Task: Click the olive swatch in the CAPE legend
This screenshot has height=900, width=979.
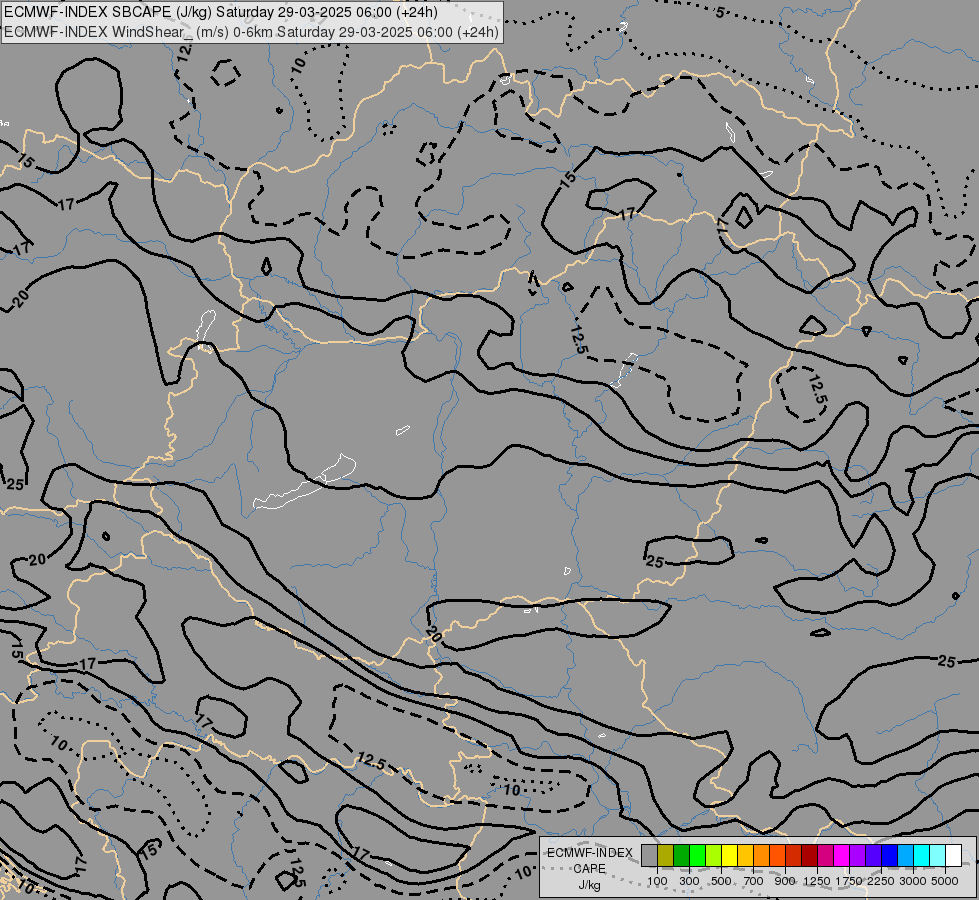Action: [x=666, y=855]
